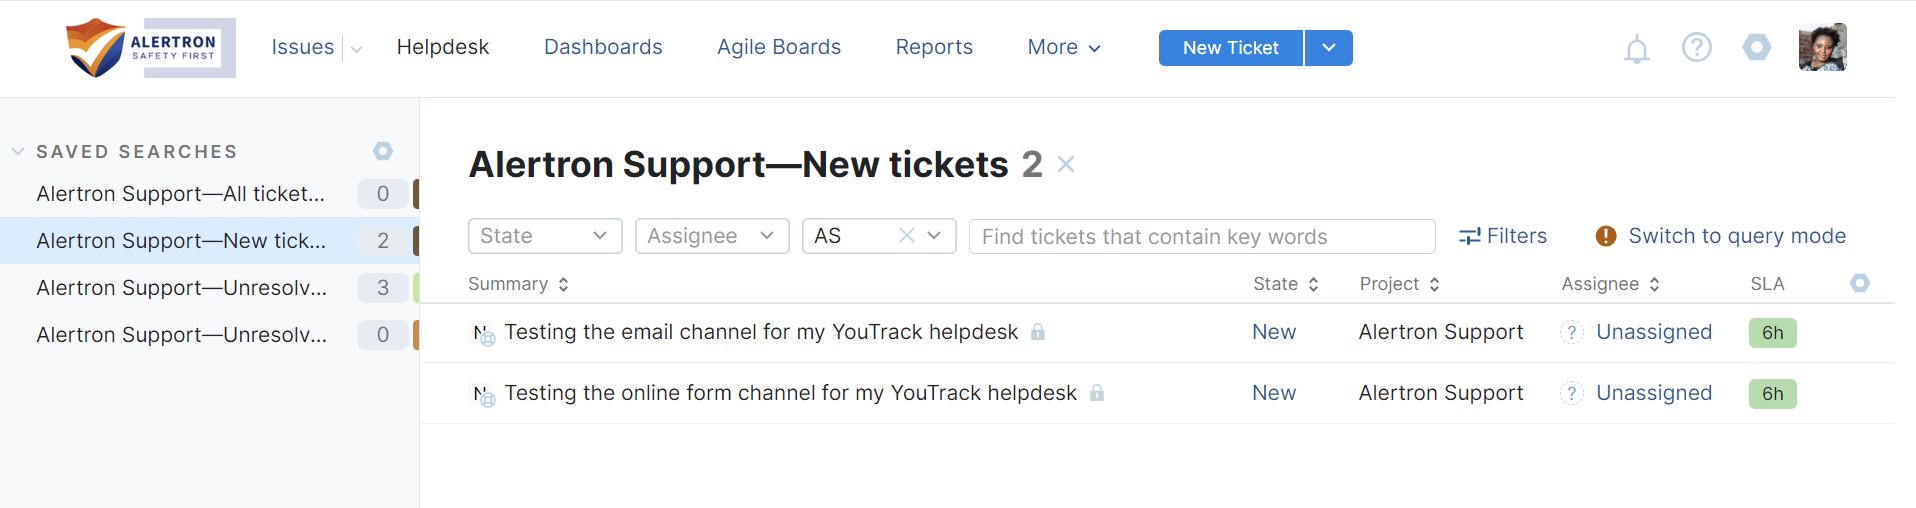Screen dimensions: 1916x508
Task: Open the user profile avatar
Action: (1822, 47)
